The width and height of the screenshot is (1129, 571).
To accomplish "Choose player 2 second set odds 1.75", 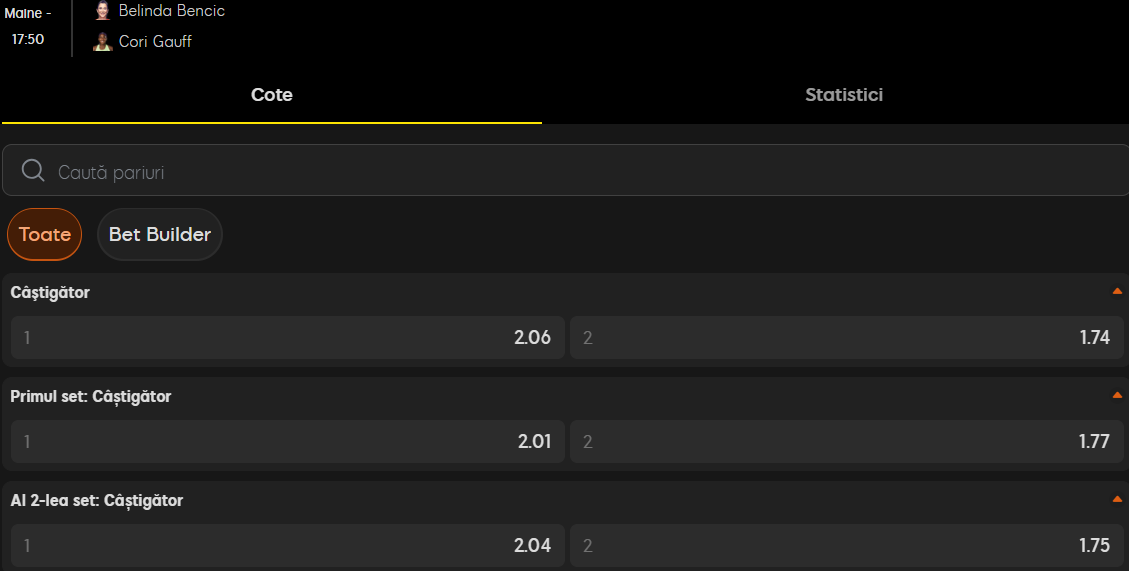I will click(847, 545).
